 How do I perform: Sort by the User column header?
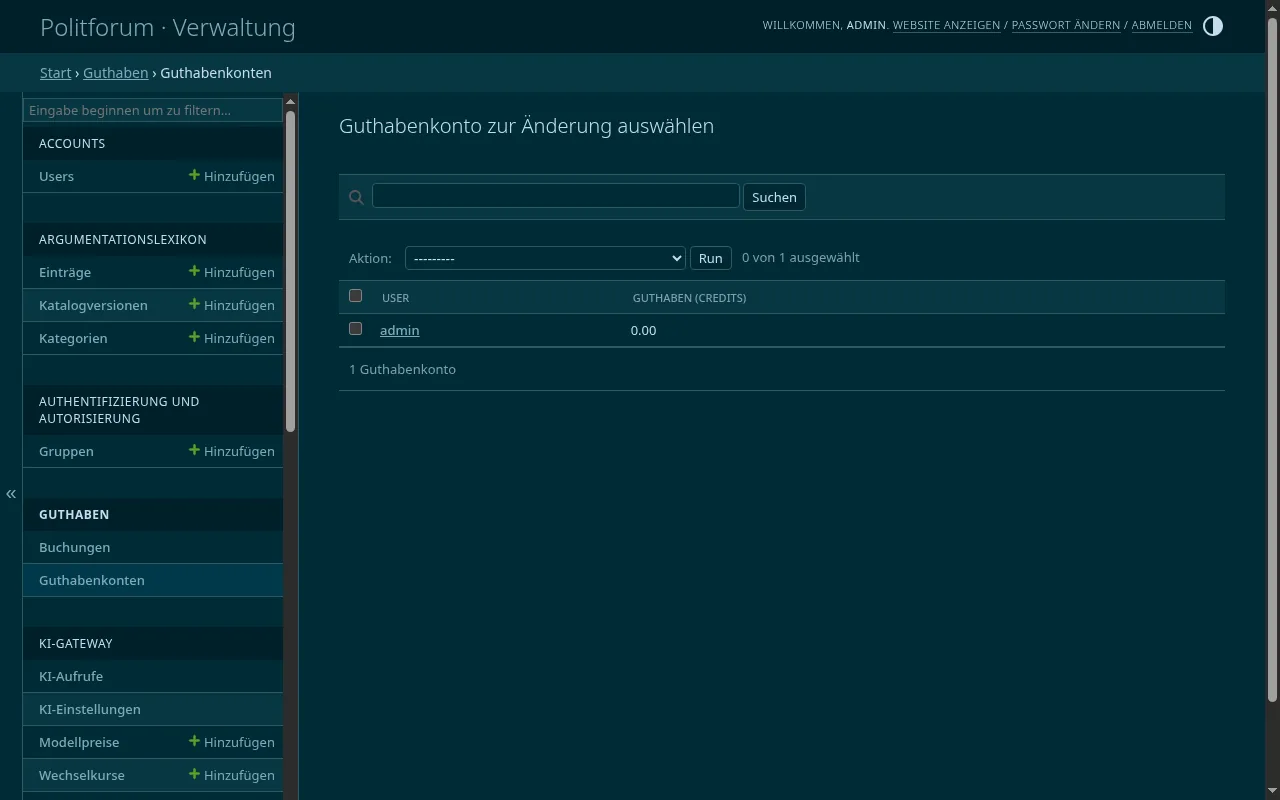(396, 298)
